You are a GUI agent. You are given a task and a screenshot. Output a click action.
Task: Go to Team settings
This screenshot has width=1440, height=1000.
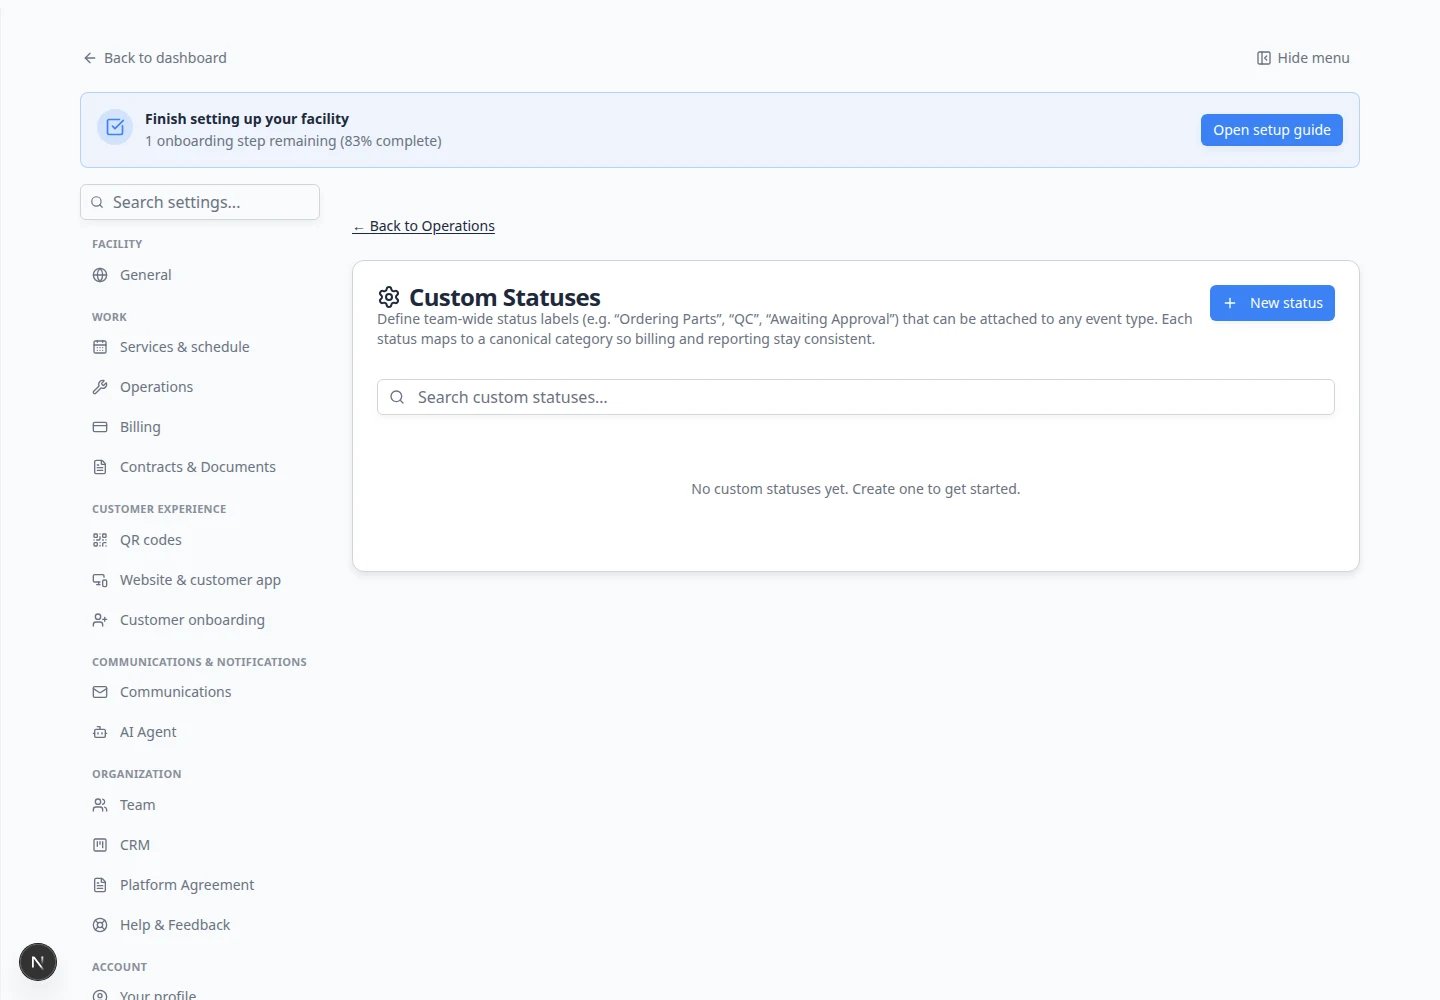point(200,805)
